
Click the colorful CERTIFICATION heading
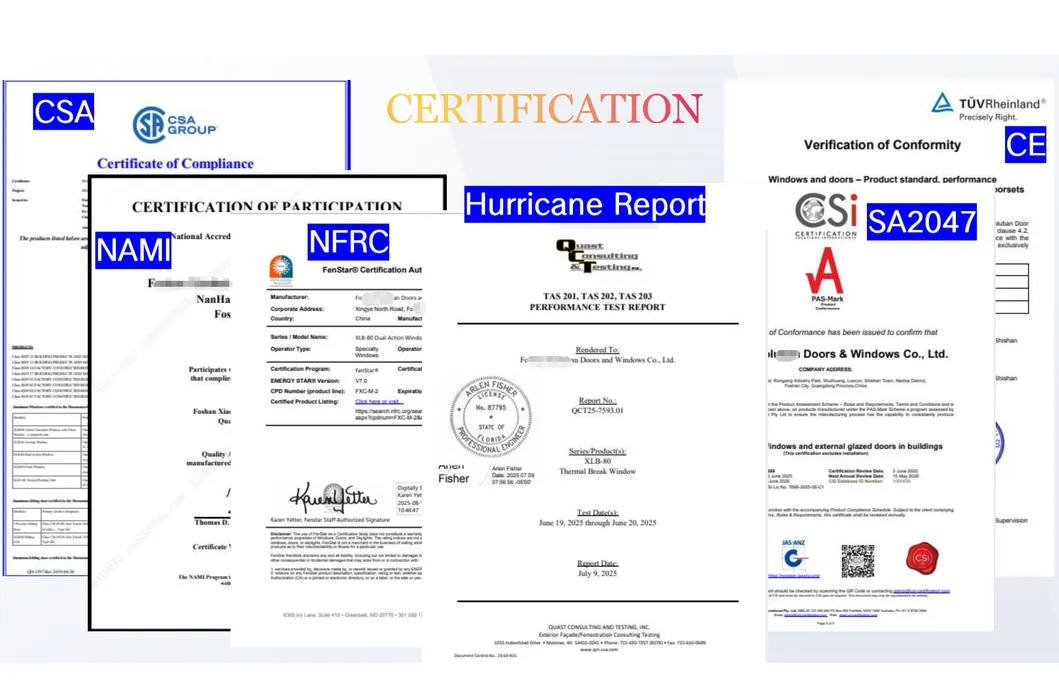pos(544,109)
